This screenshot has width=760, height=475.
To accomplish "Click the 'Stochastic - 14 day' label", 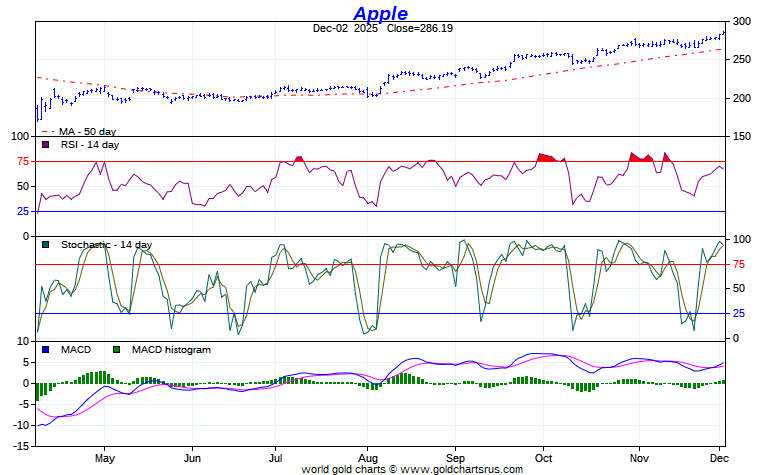I will [x=107, y=245].
